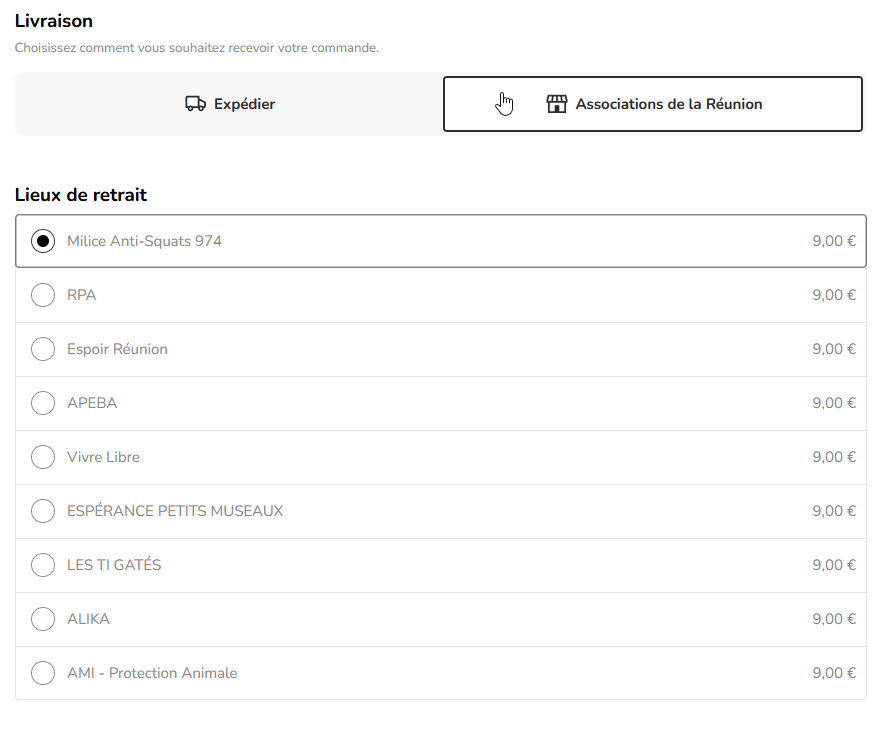The height and width of the screenshot is (736, 888).
Task: Click the ALIKA row's 9,00 € price
Action: pyautogui.click(x=834, y=619)
